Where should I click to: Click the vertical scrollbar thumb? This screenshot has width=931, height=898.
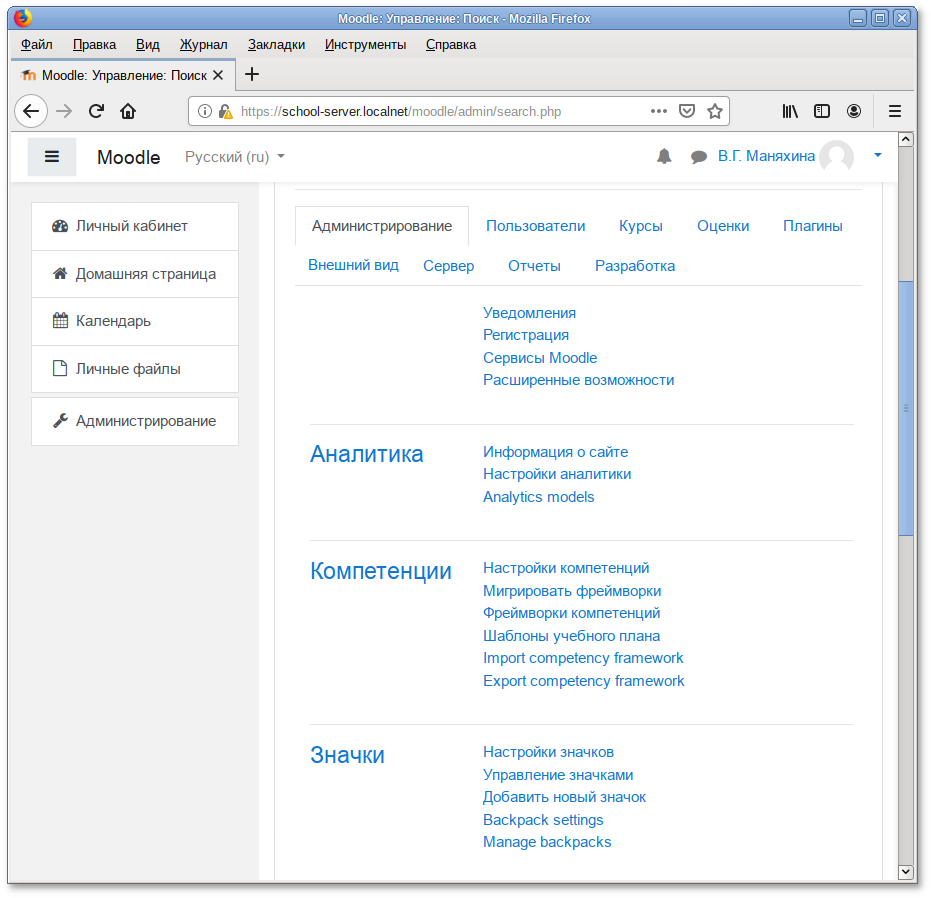(x=905, y=408)
